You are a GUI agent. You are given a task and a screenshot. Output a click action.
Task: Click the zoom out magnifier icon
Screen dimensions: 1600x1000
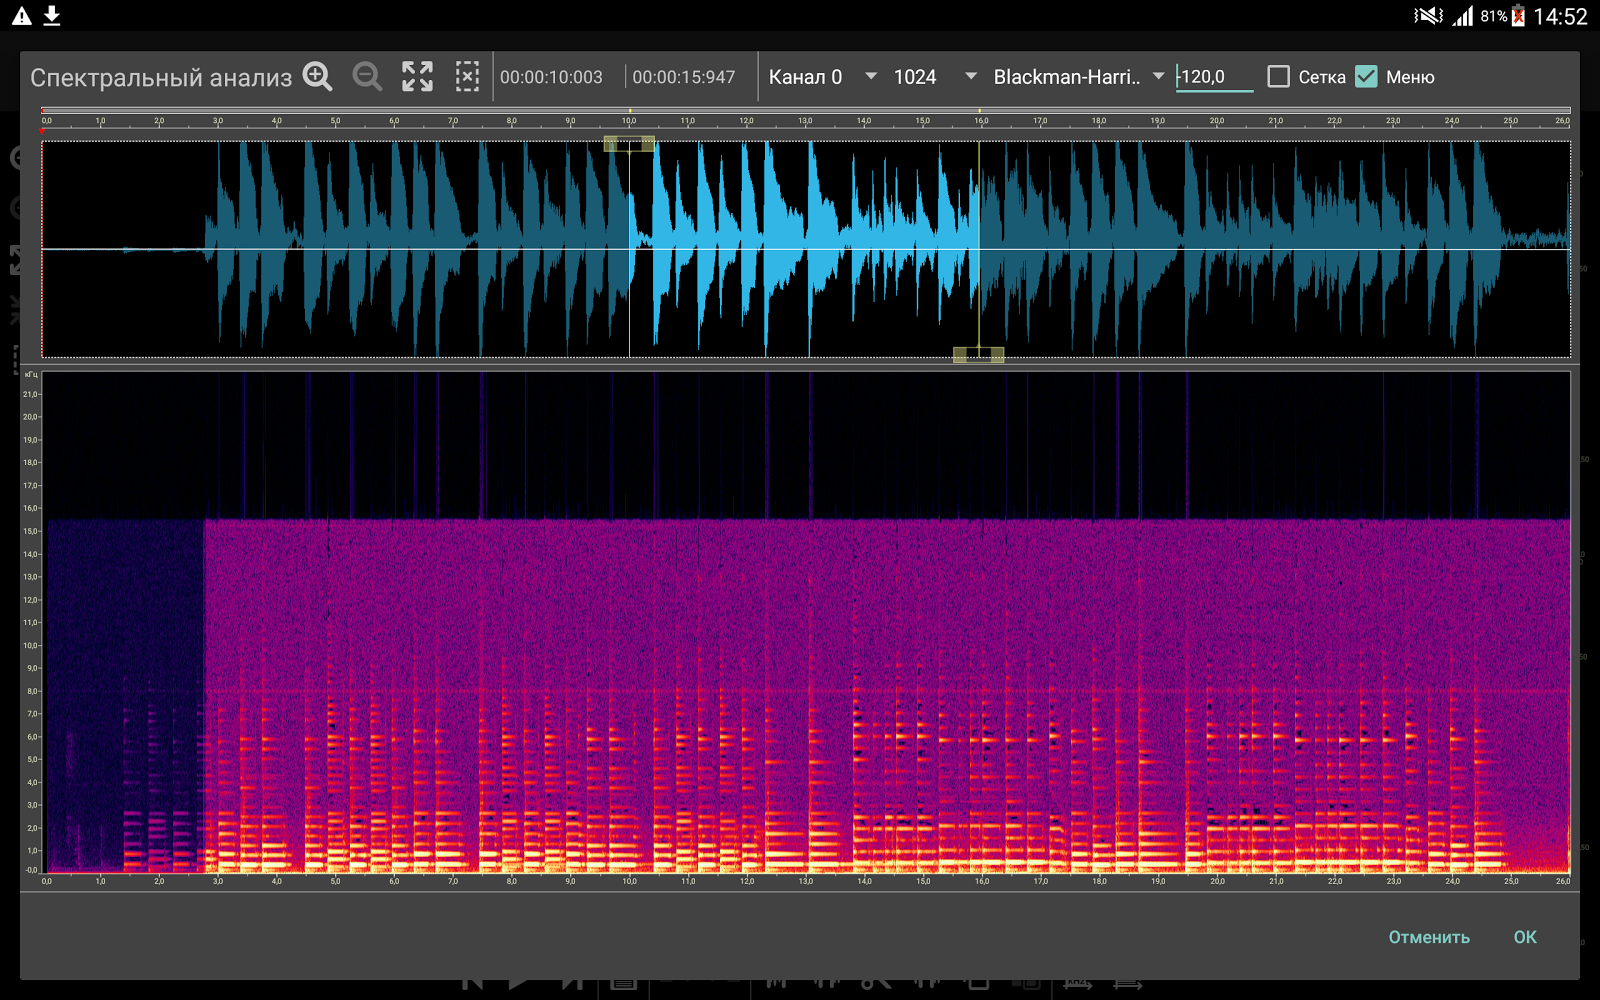367,77
